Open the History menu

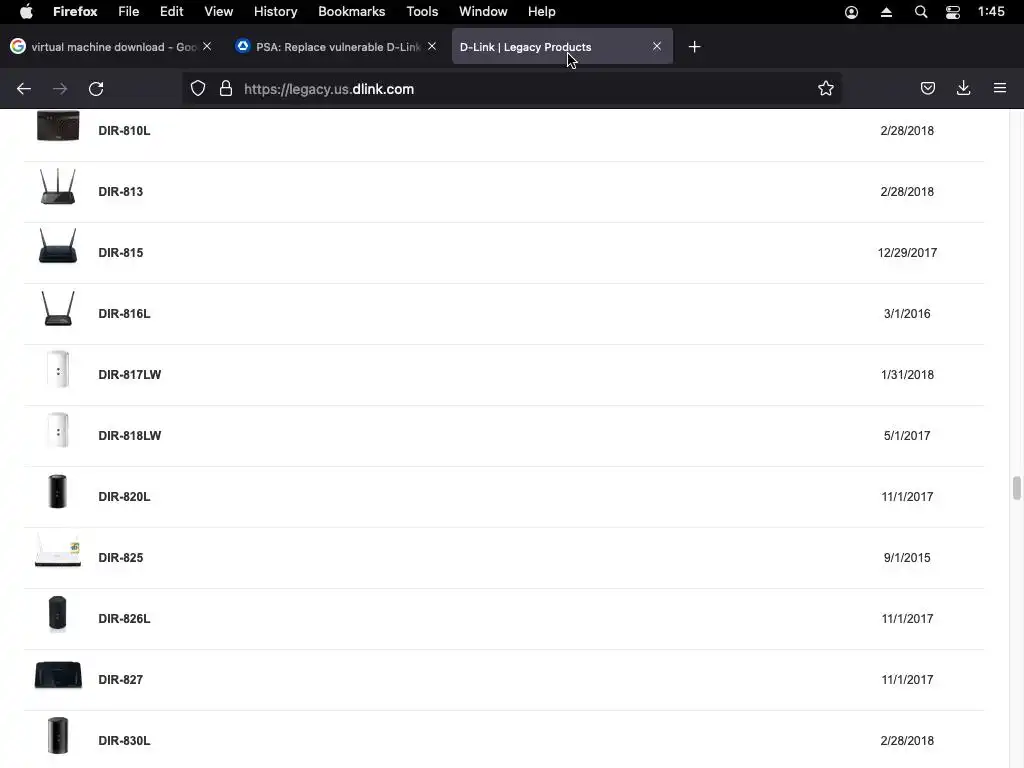click(x=276, y=12)
